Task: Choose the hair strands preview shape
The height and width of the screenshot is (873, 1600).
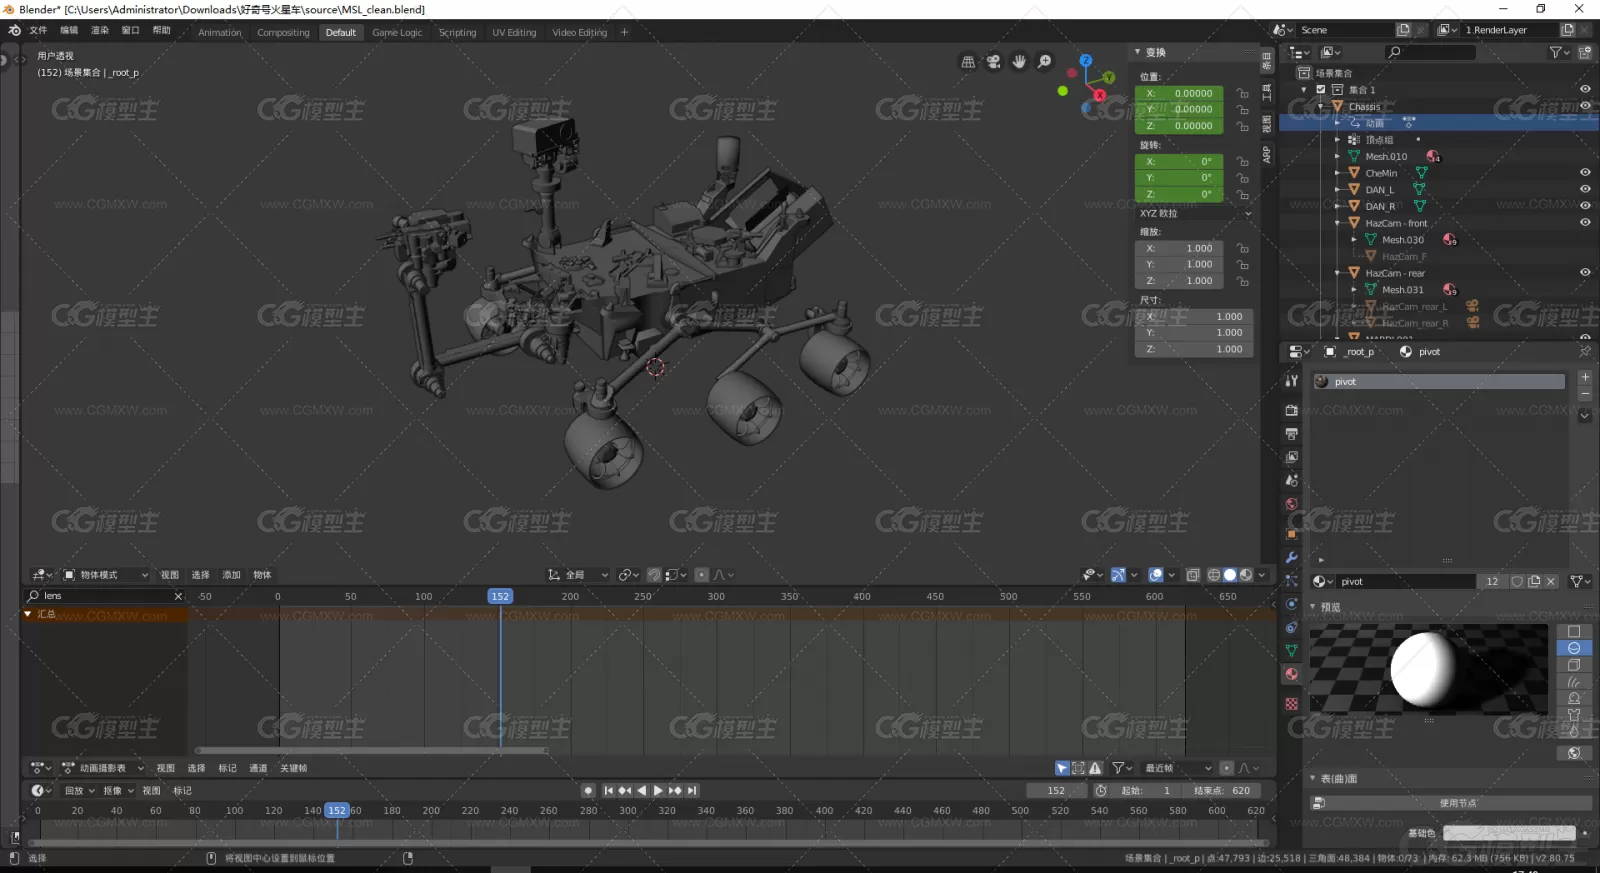Action: (x=1574, y=682)
